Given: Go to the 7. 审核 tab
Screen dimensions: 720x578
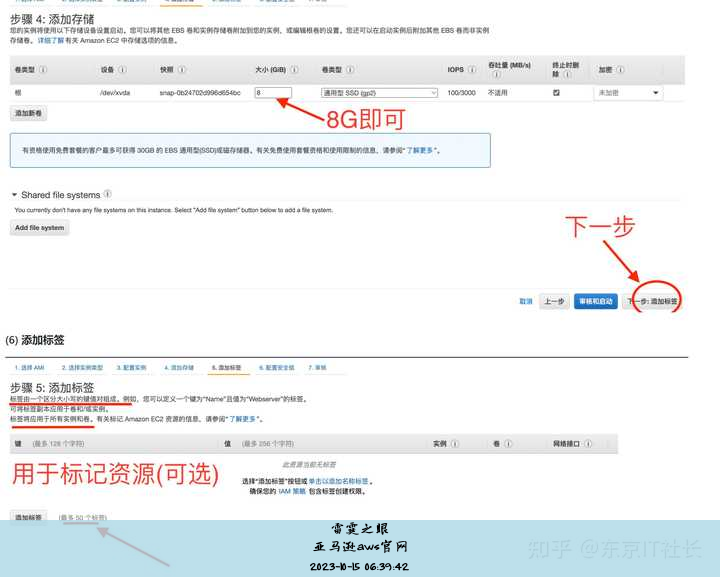Looking at the screenshot, I should coord(317,368).
